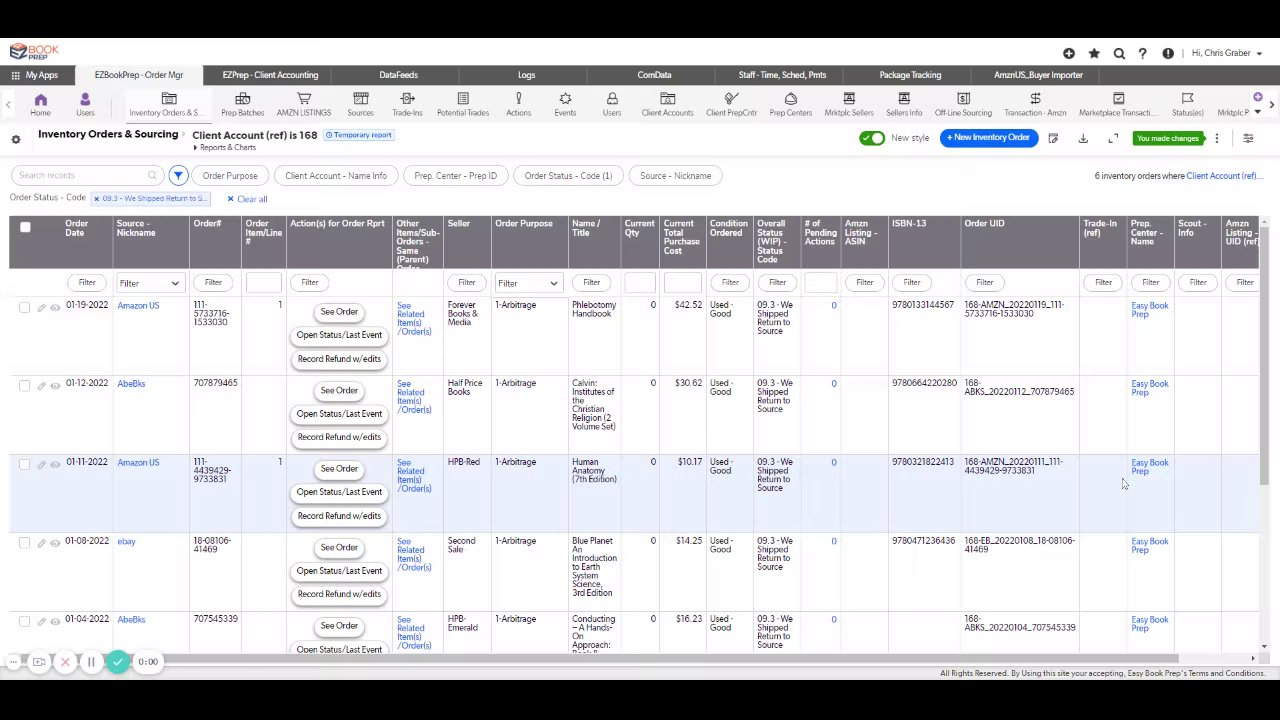Open the Prep Batches icon
The width and height of the screenshot is (1280, 720).
tap(242, 99)
